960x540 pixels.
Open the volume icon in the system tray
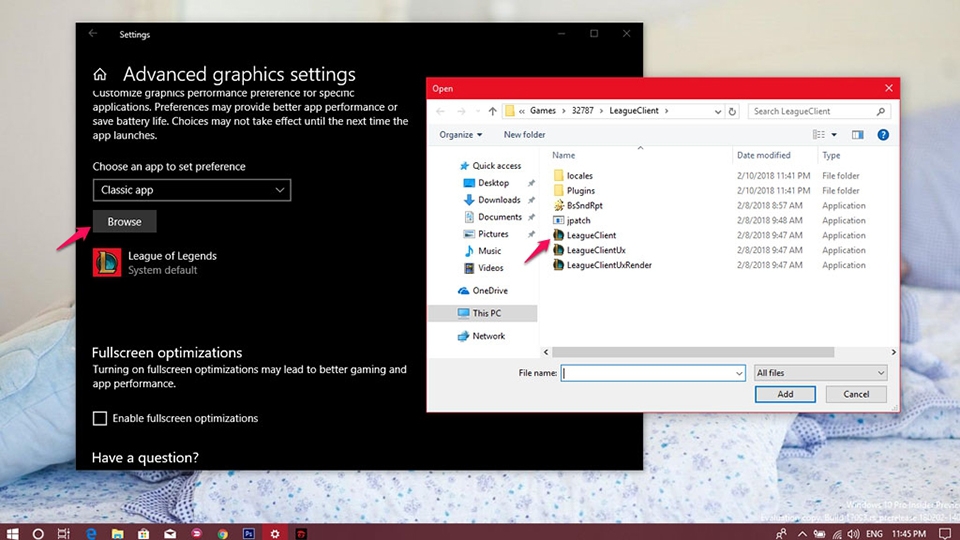[853, 534]
